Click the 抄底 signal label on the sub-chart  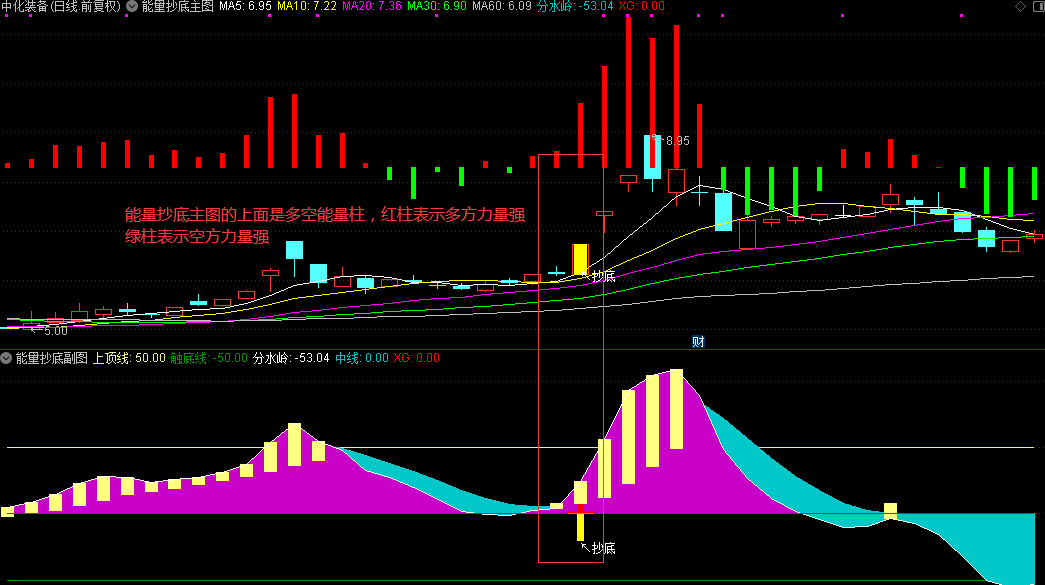604,548
